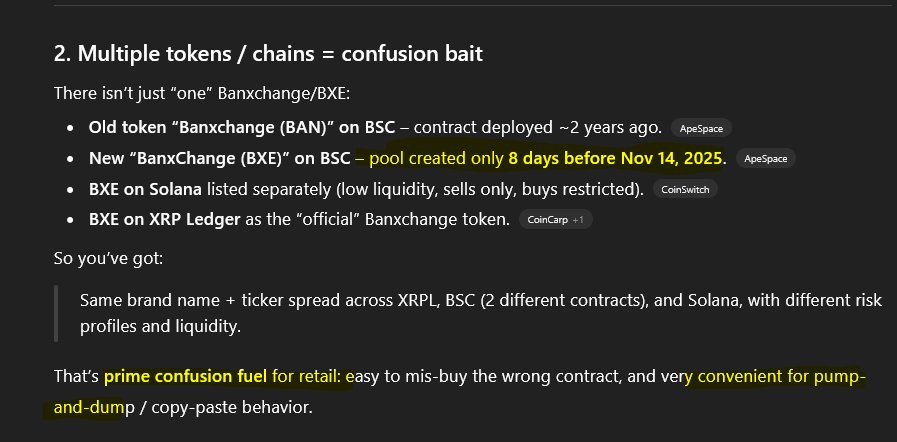Click the highlighted text "convenient for pump-"
897x442 pixels.
coord(782,377)
